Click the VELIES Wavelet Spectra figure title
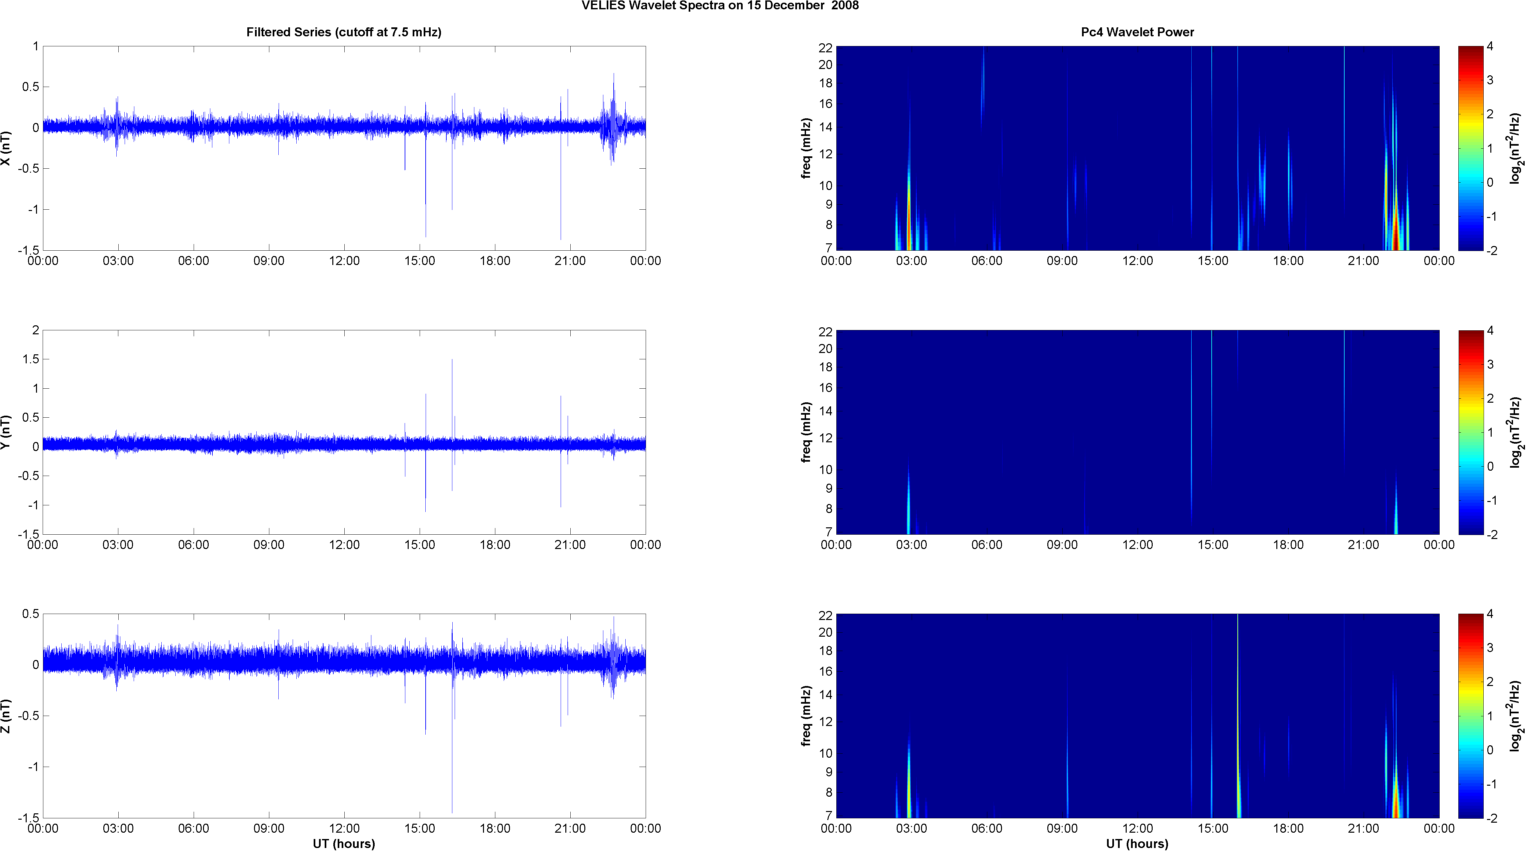Screen dimensions: 1526x851 point(720,6)
